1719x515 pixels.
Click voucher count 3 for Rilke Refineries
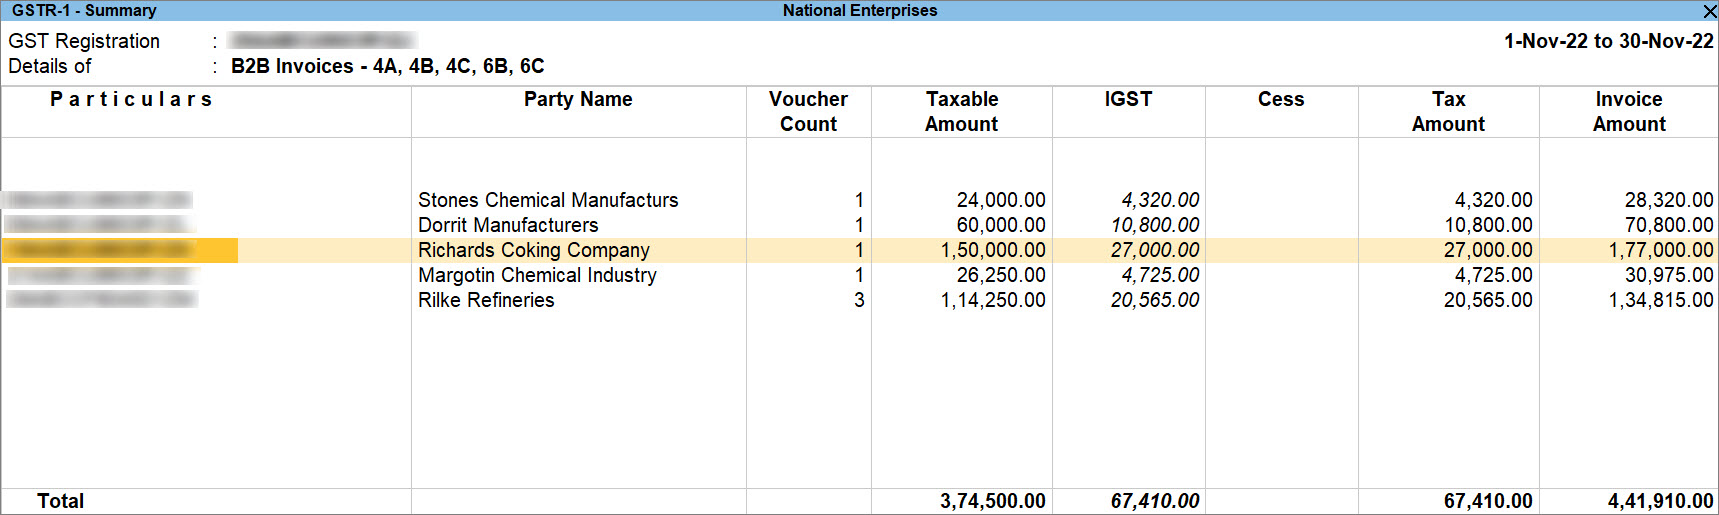pyautogui.click(x=859, y=300)
